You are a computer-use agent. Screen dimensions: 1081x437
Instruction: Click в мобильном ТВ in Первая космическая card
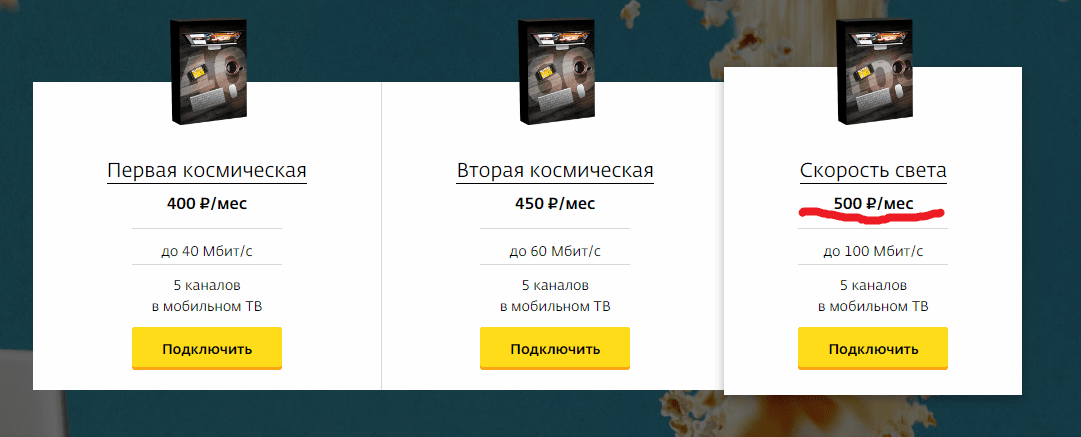(207, 306)
